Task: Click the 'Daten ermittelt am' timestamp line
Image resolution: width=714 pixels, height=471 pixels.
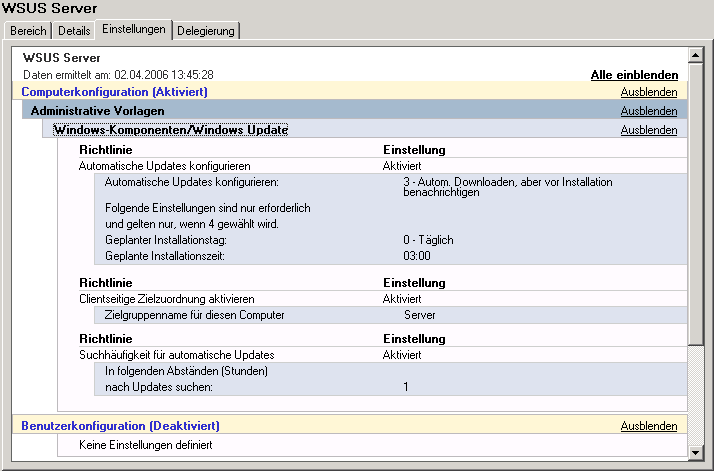Action: coord(118,75)
